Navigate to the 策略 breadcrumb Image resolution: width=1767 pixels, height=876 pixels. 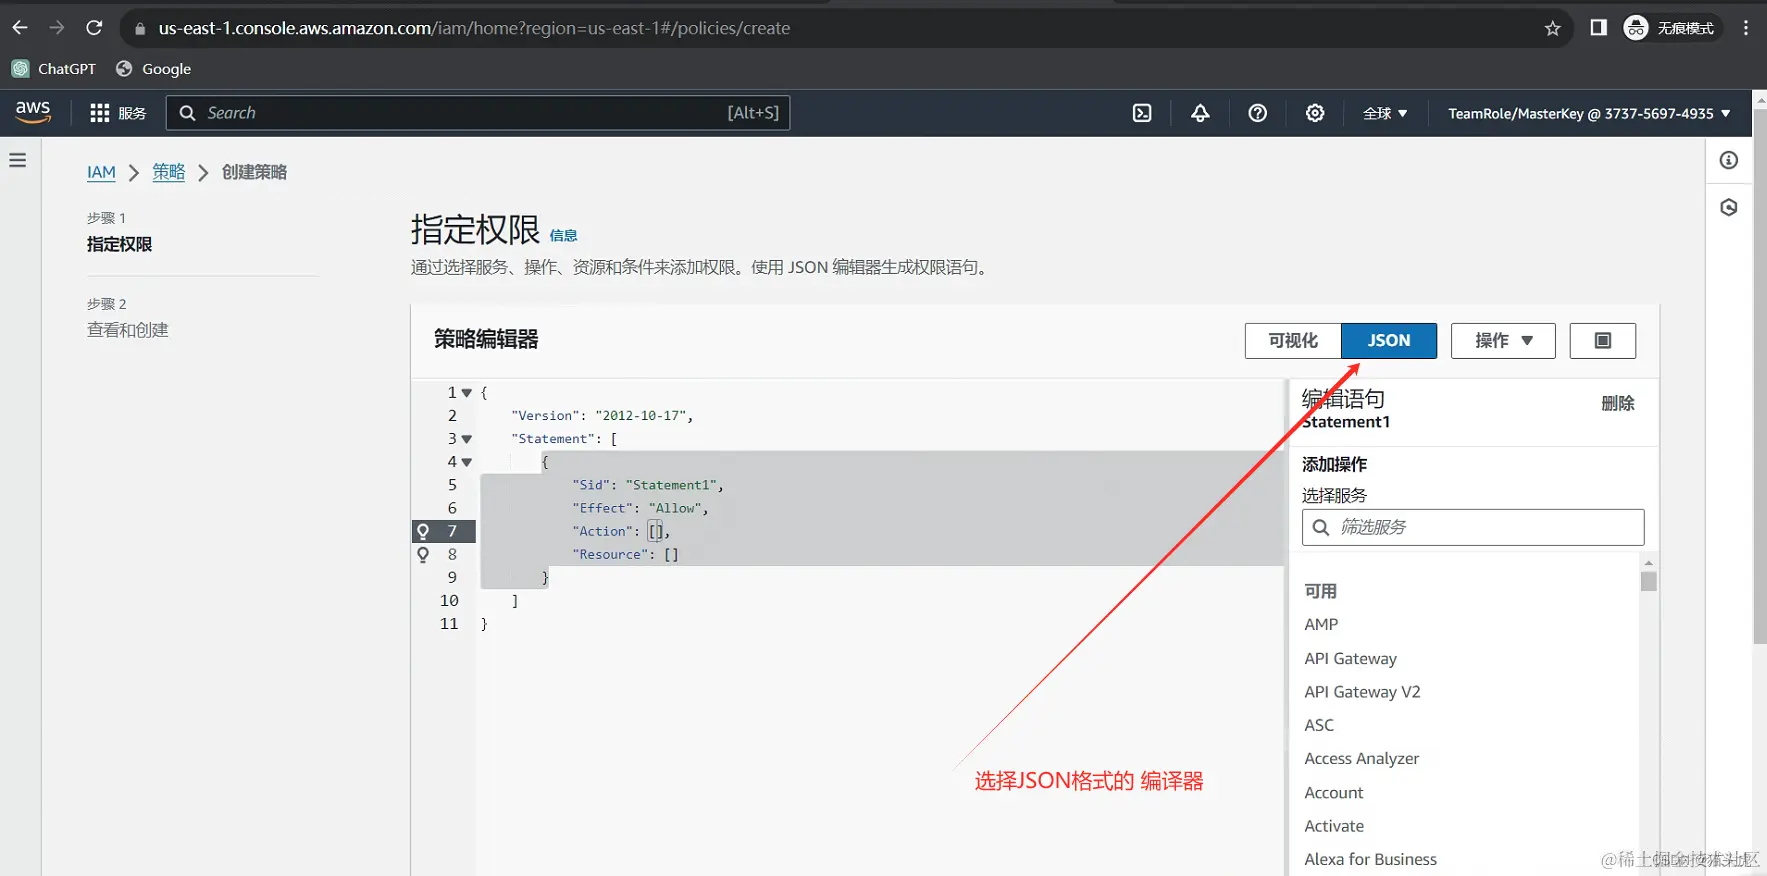click(x=169, y=172)
